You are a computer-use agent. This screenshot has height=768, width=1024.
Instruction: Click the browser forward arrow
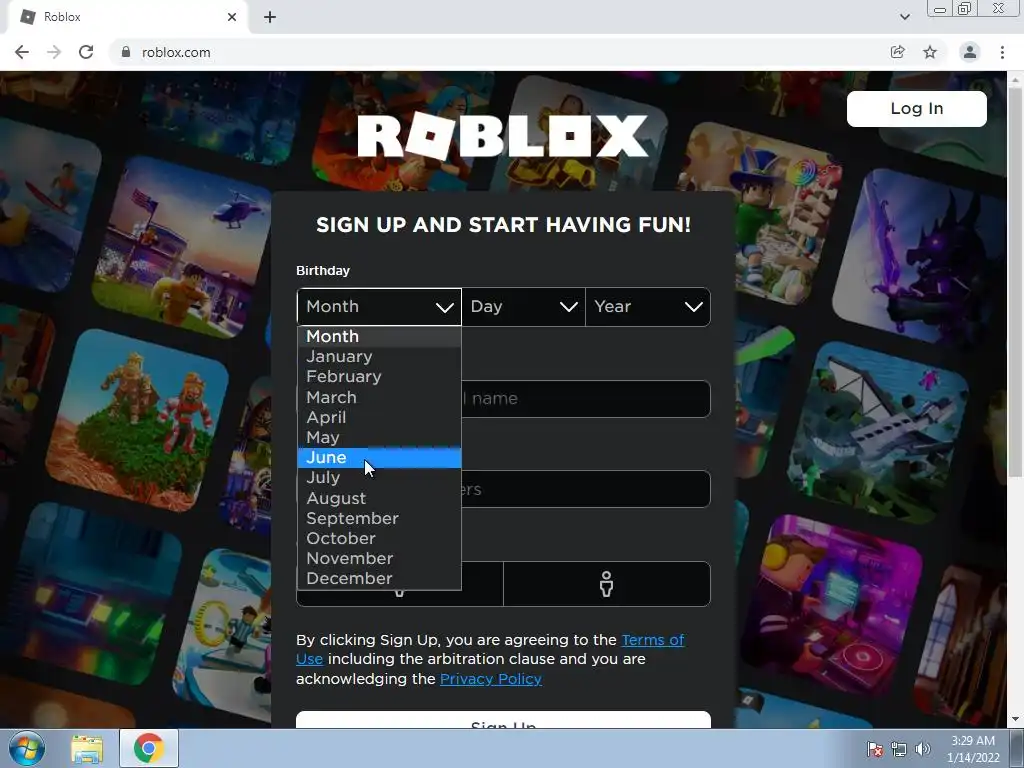(x=54, y=52)
